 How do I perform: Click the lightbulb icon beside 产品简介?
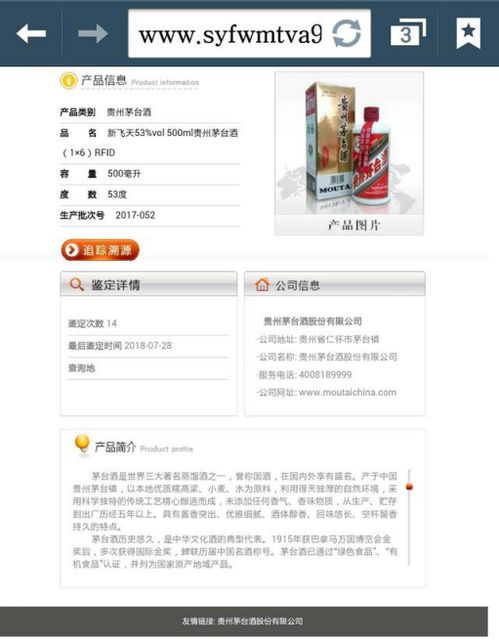[82, 445]
